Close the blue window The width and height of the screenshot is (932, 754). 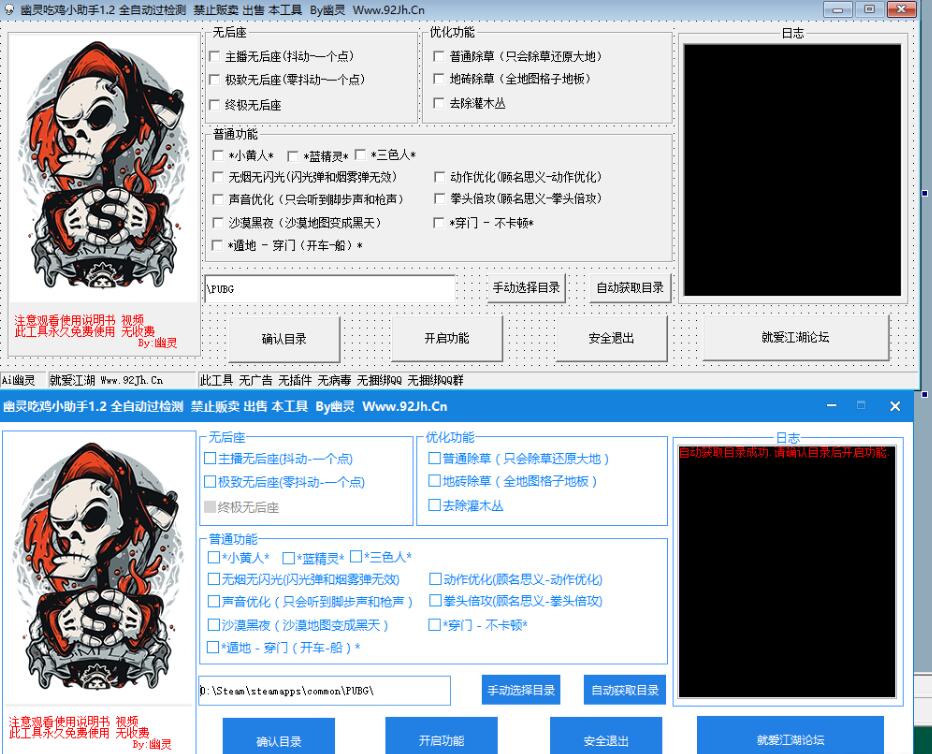click(x=895, y=406)
